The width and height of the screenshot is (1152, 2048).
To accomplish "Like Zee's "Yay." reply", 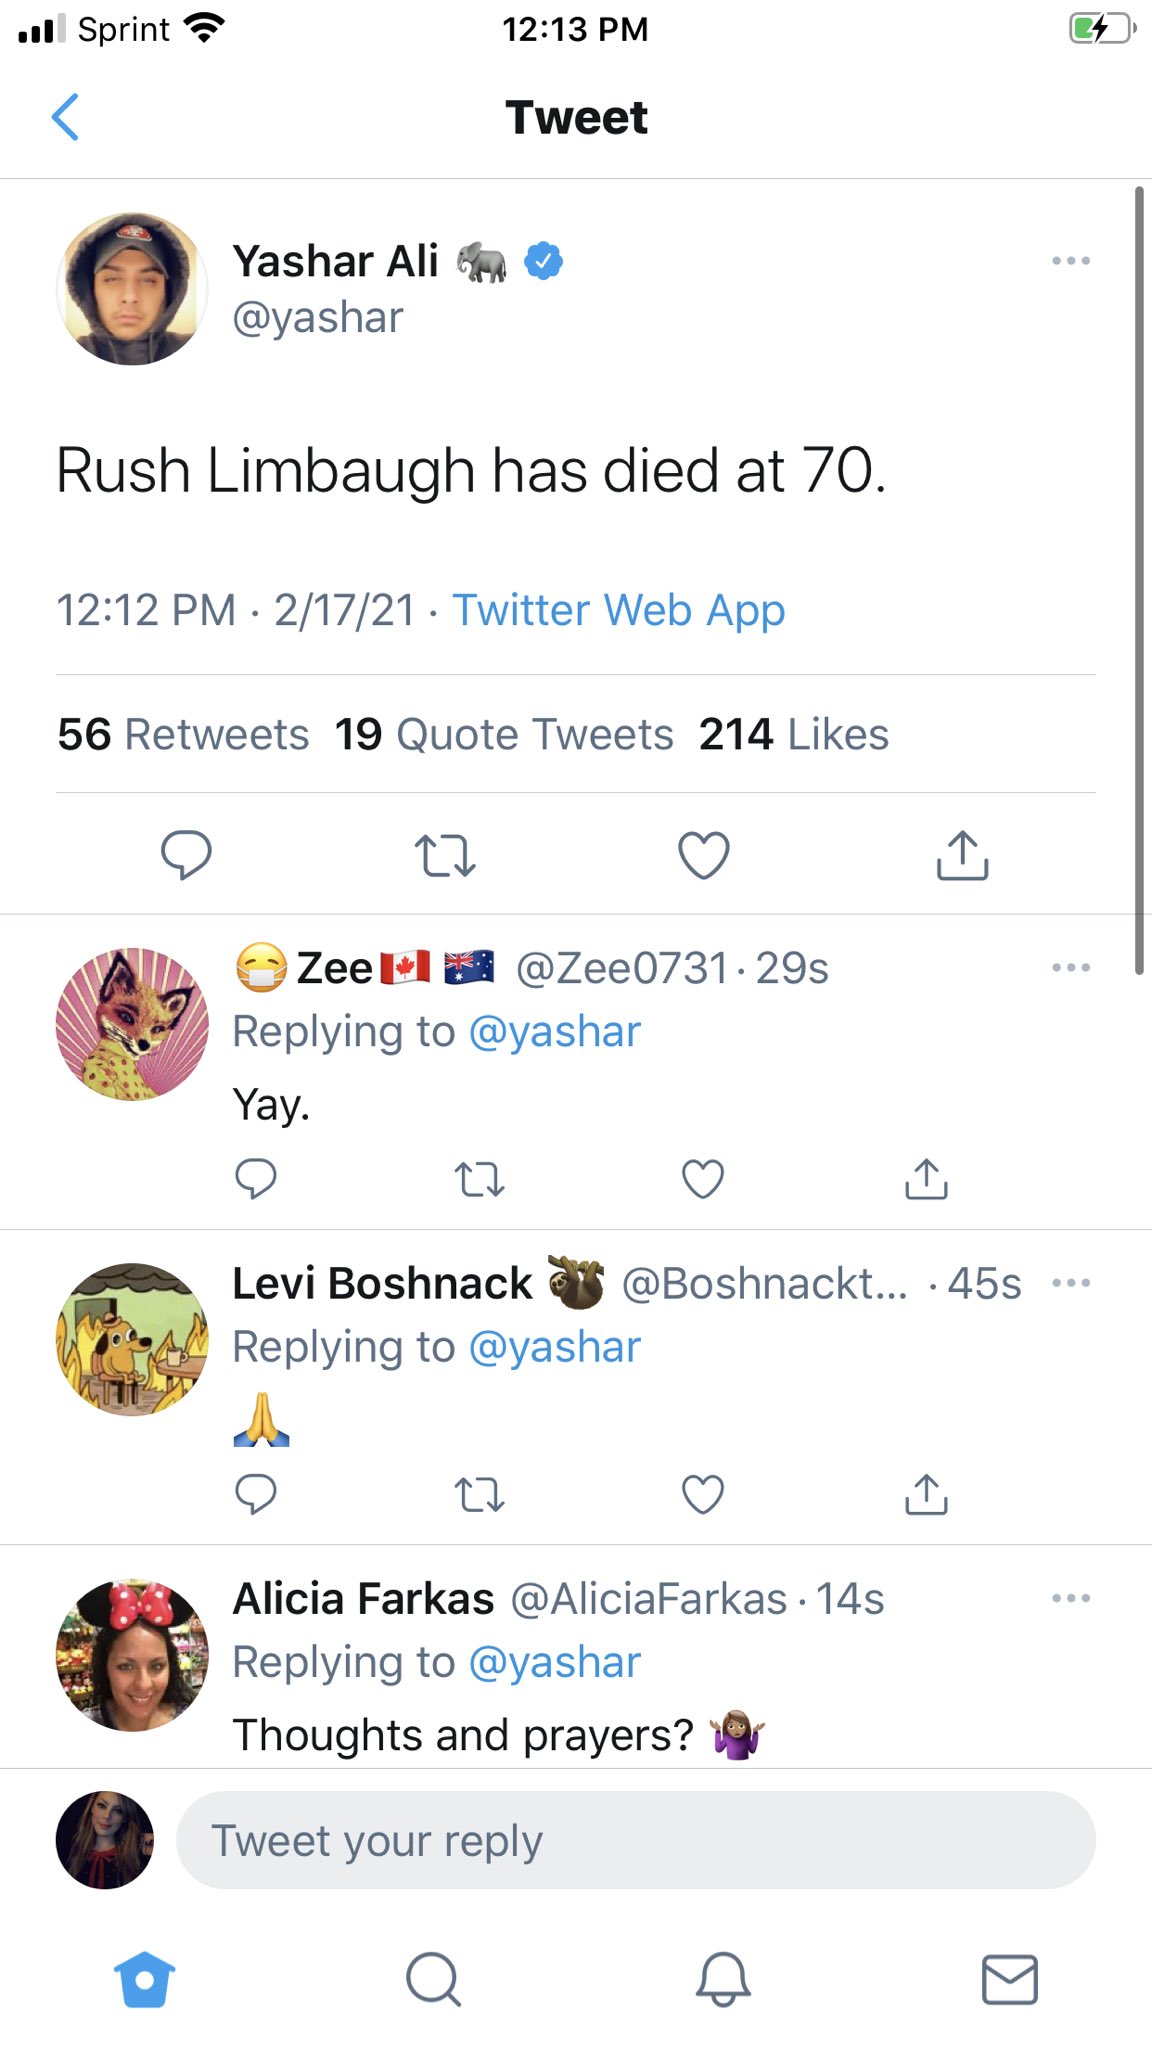I will [x=703, y=1180].
